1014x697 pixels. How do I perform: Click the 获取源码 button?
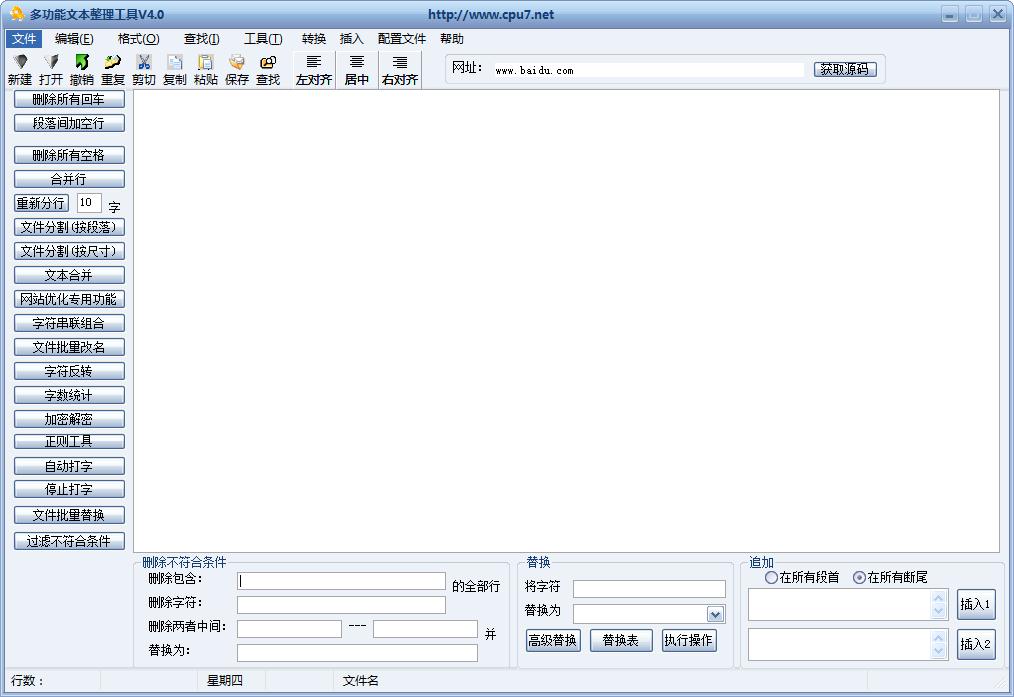click(846, 69)
